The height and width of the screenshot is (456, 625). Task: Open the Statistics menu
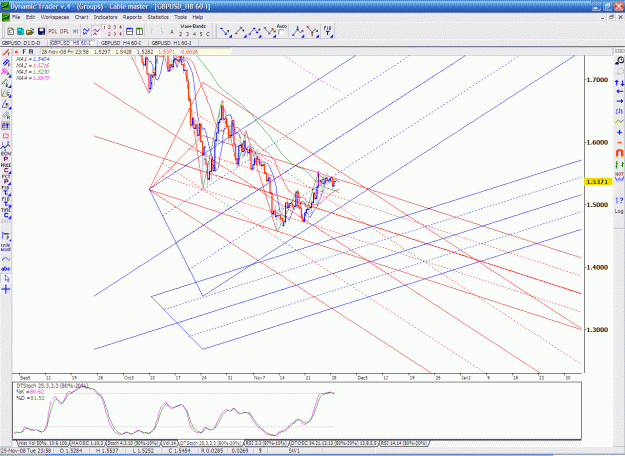pos(158,17)
